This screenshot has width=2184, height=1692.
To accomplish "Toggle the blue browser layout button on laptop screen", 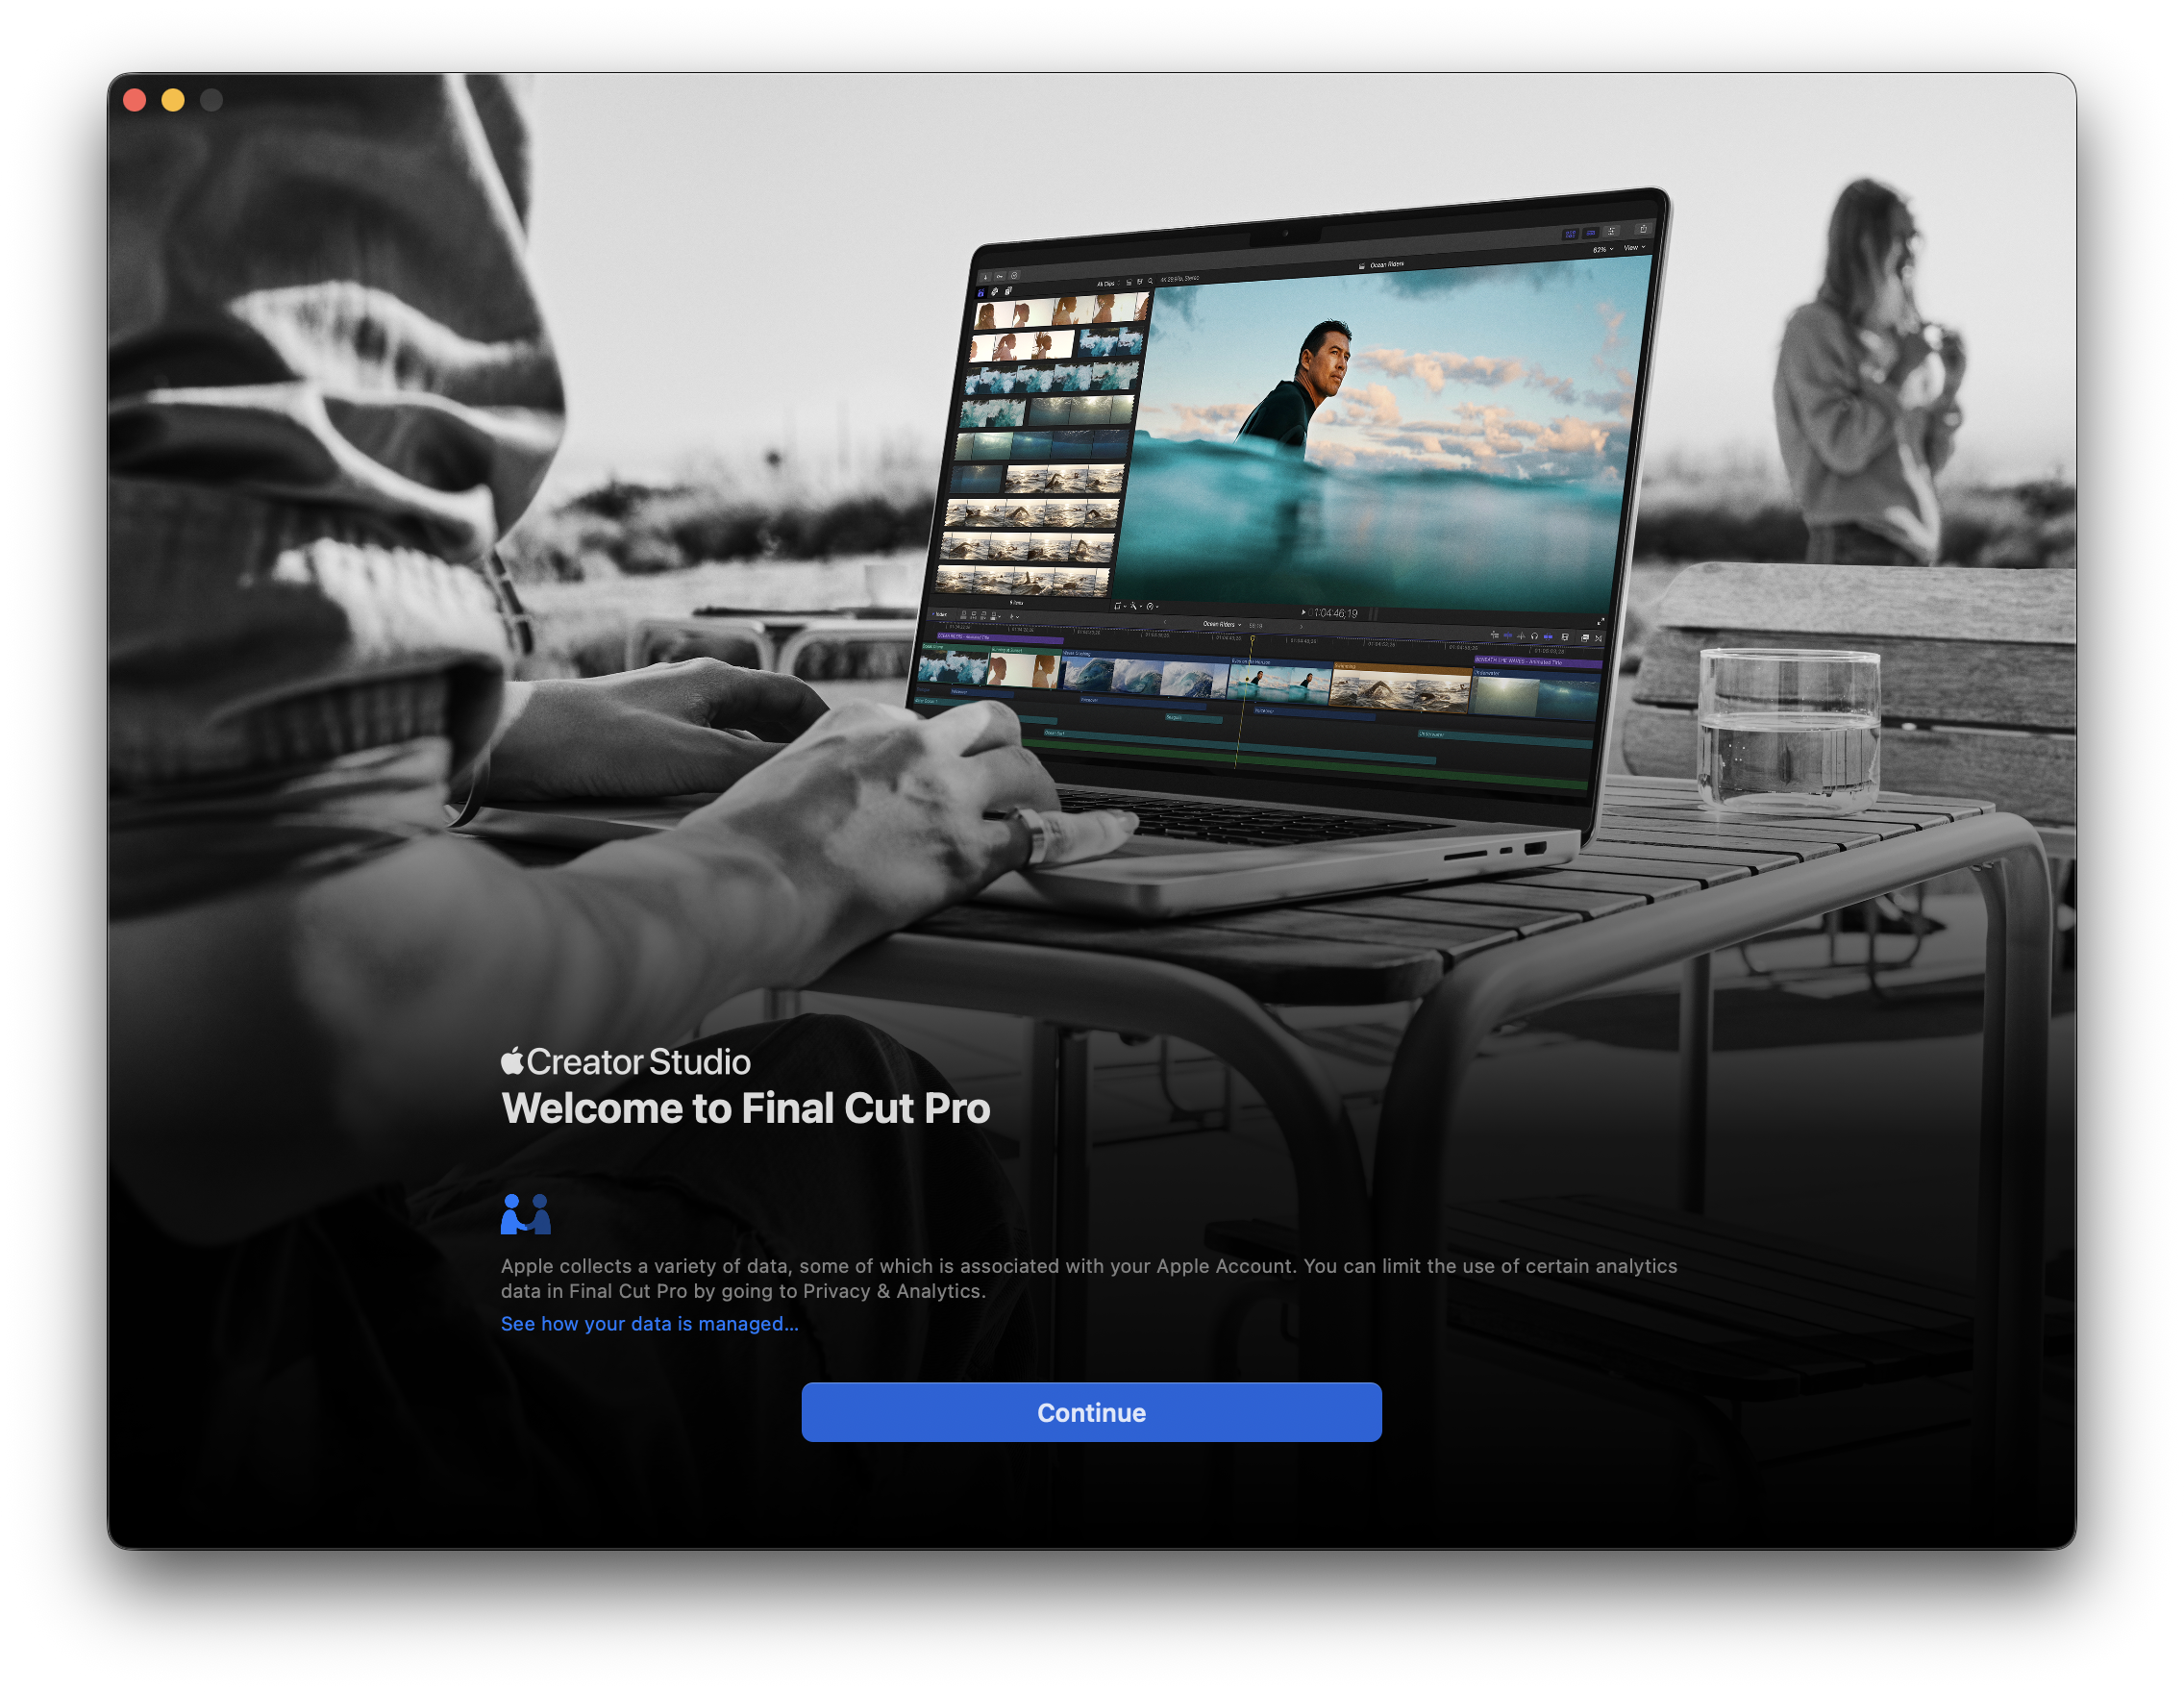I will tap(1571, 234).
